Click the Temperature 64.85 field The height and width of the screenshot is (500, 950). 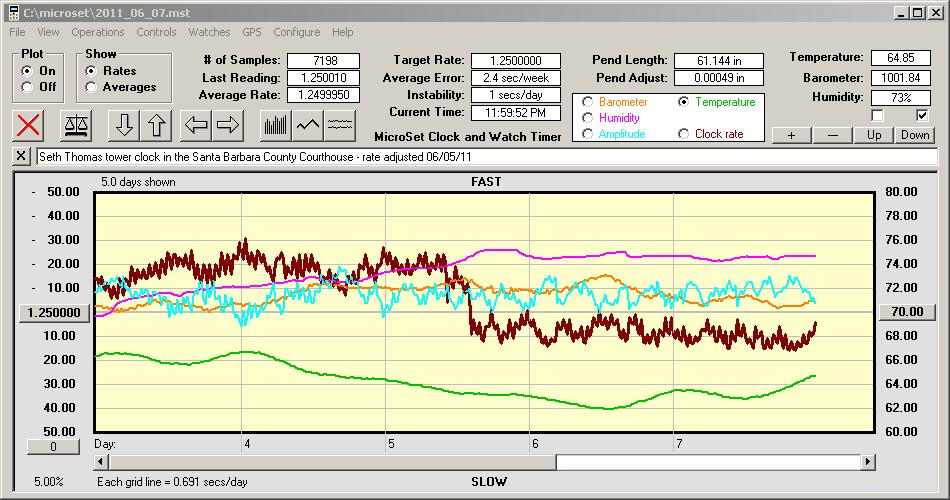click(x=900, y=58)
